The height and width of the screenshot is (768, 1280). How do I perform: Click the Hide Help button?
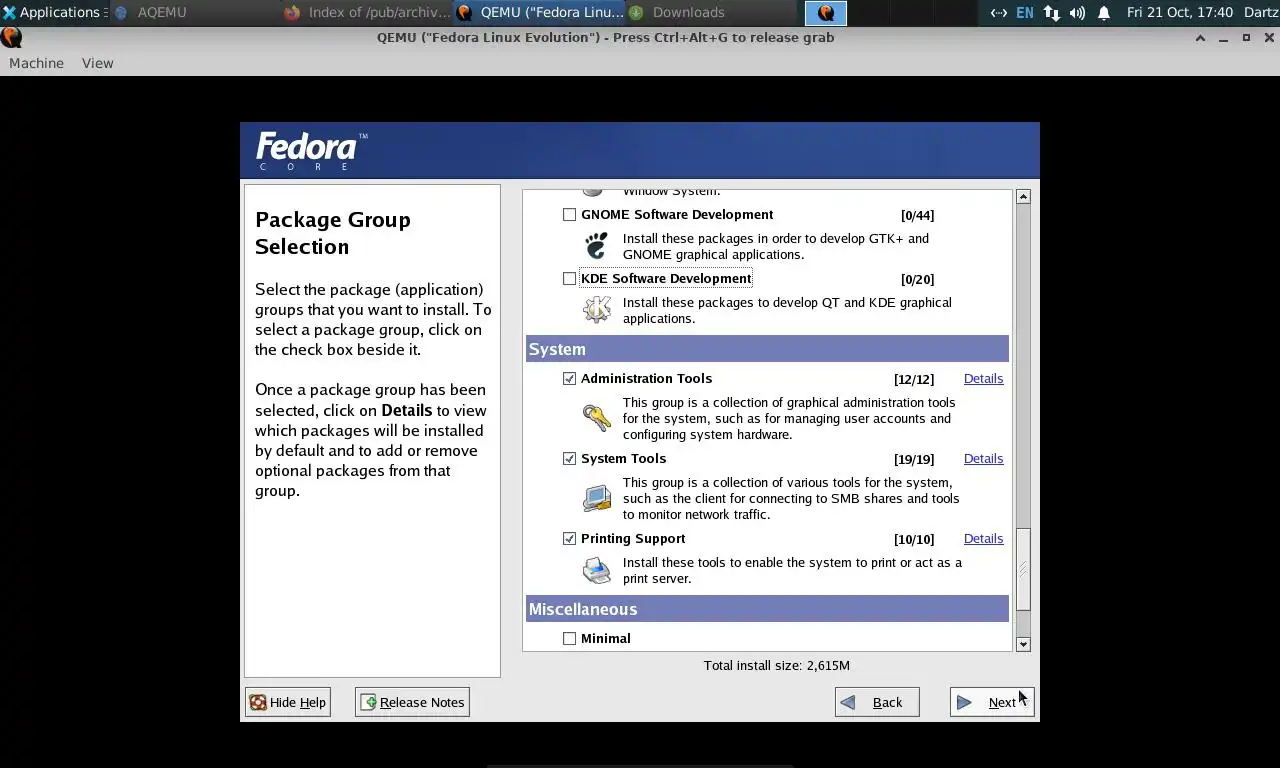pos(287,702)
